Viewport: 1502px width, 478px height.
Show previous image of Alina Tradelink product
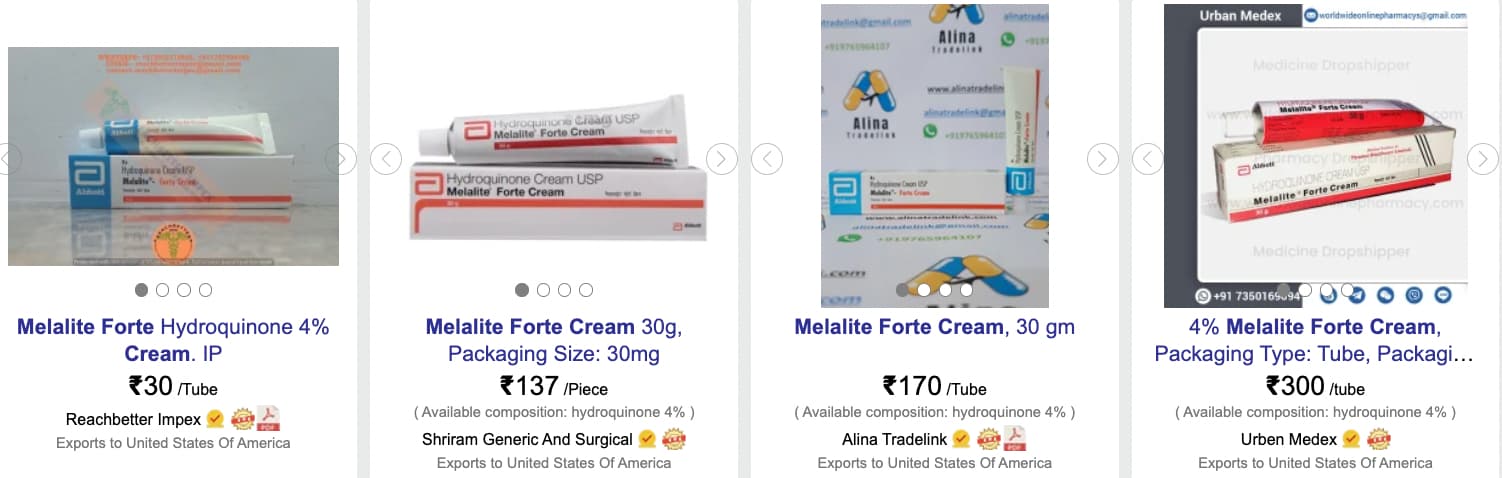(766, 158)
